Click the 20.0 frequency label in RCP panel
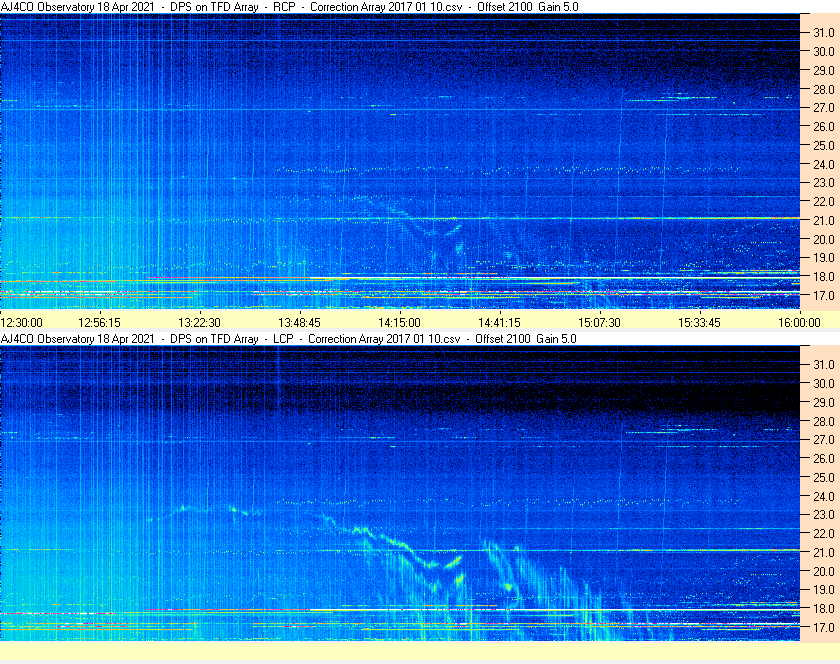This screenshot has height=664, width=840. 824,239
